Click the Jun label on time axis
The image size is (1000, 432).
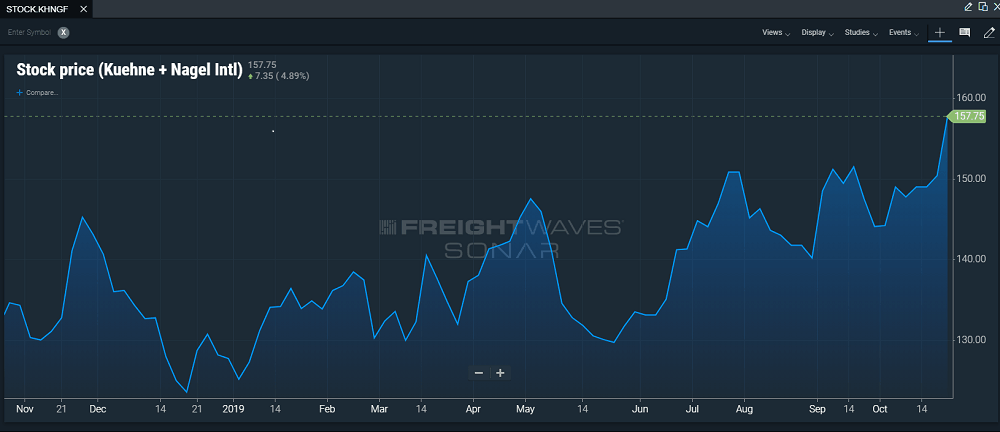click(640, 408)
